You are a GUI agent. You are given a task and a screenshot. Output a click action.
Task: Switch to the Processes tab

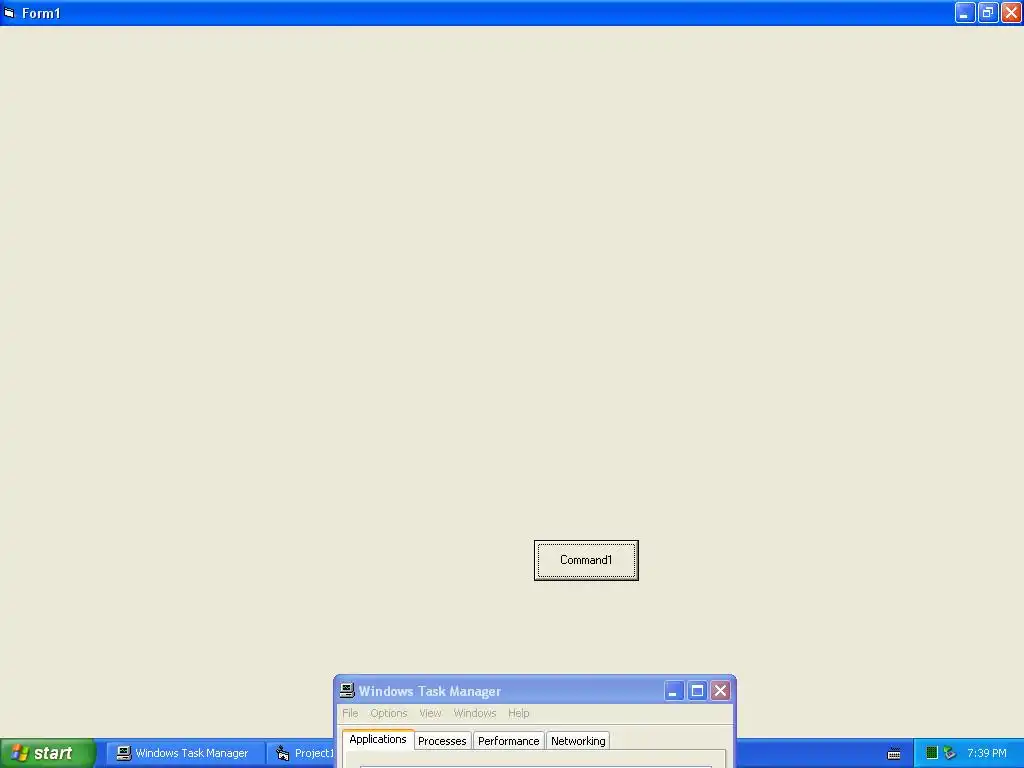click(442, 741)
